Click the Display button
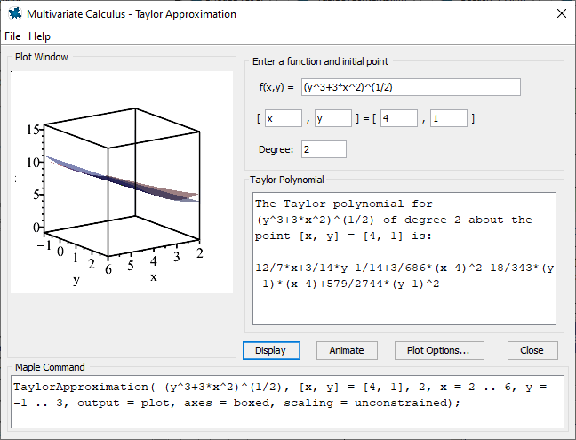This screenshot has height=440, width=576. [x=271, y=350]
